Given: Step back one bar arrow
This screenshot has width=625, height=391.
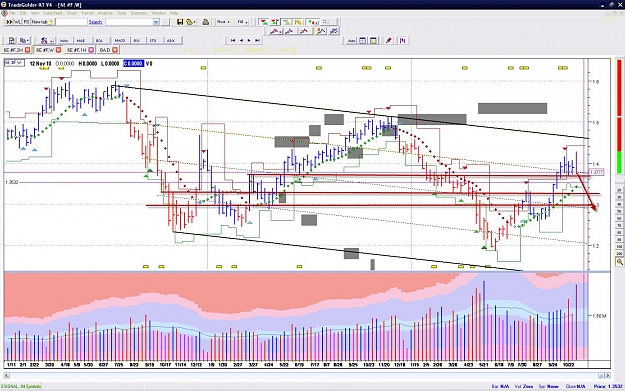Looking at the screenshot, I should tap(241, 40).
